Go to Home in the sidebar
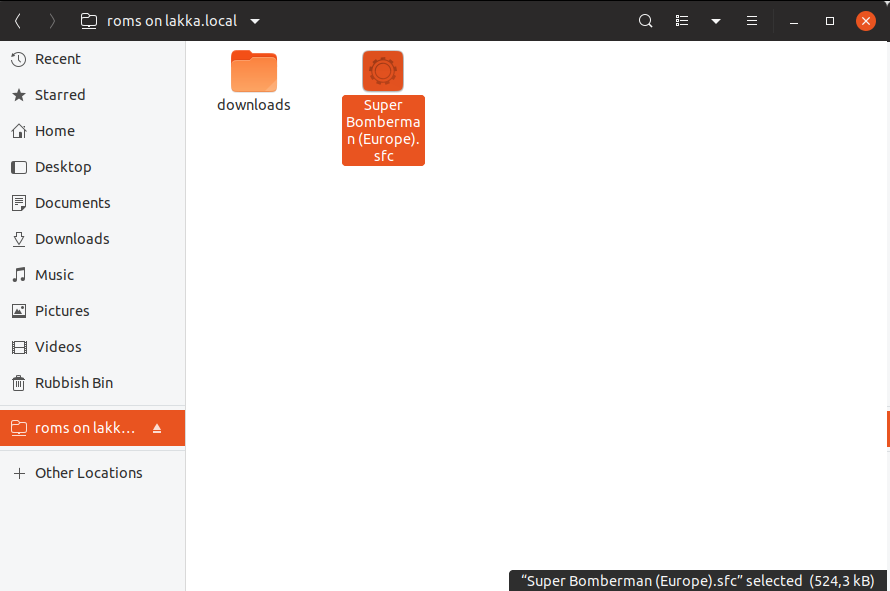This screenshot has width=890, height=591. [93, 131]
